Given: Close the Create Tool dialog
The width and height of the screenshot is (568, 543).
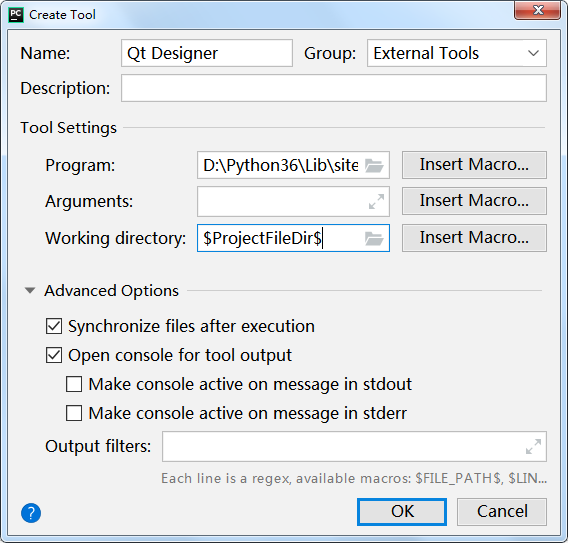Looking at the screenshot, I should pos(538,10).
